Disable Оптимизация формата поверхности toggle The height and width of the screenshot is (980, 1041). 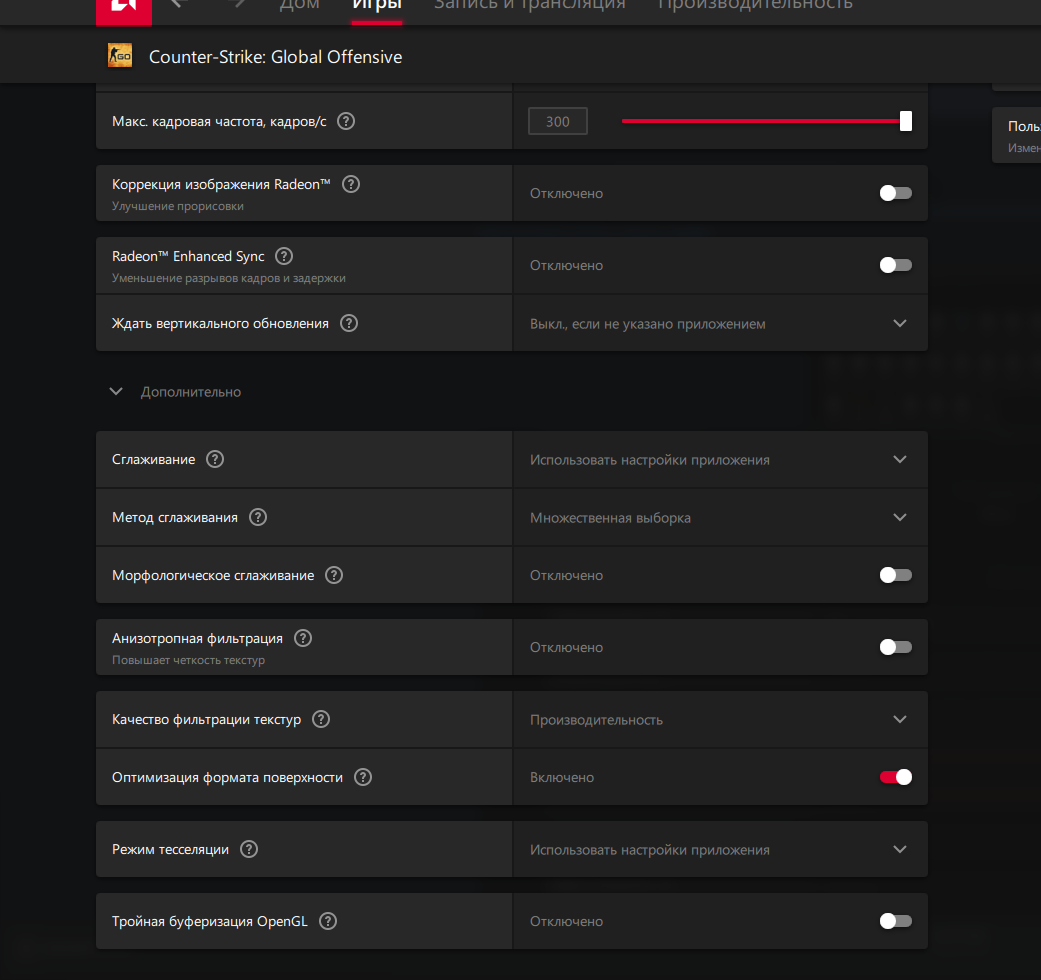pos(895,777)
